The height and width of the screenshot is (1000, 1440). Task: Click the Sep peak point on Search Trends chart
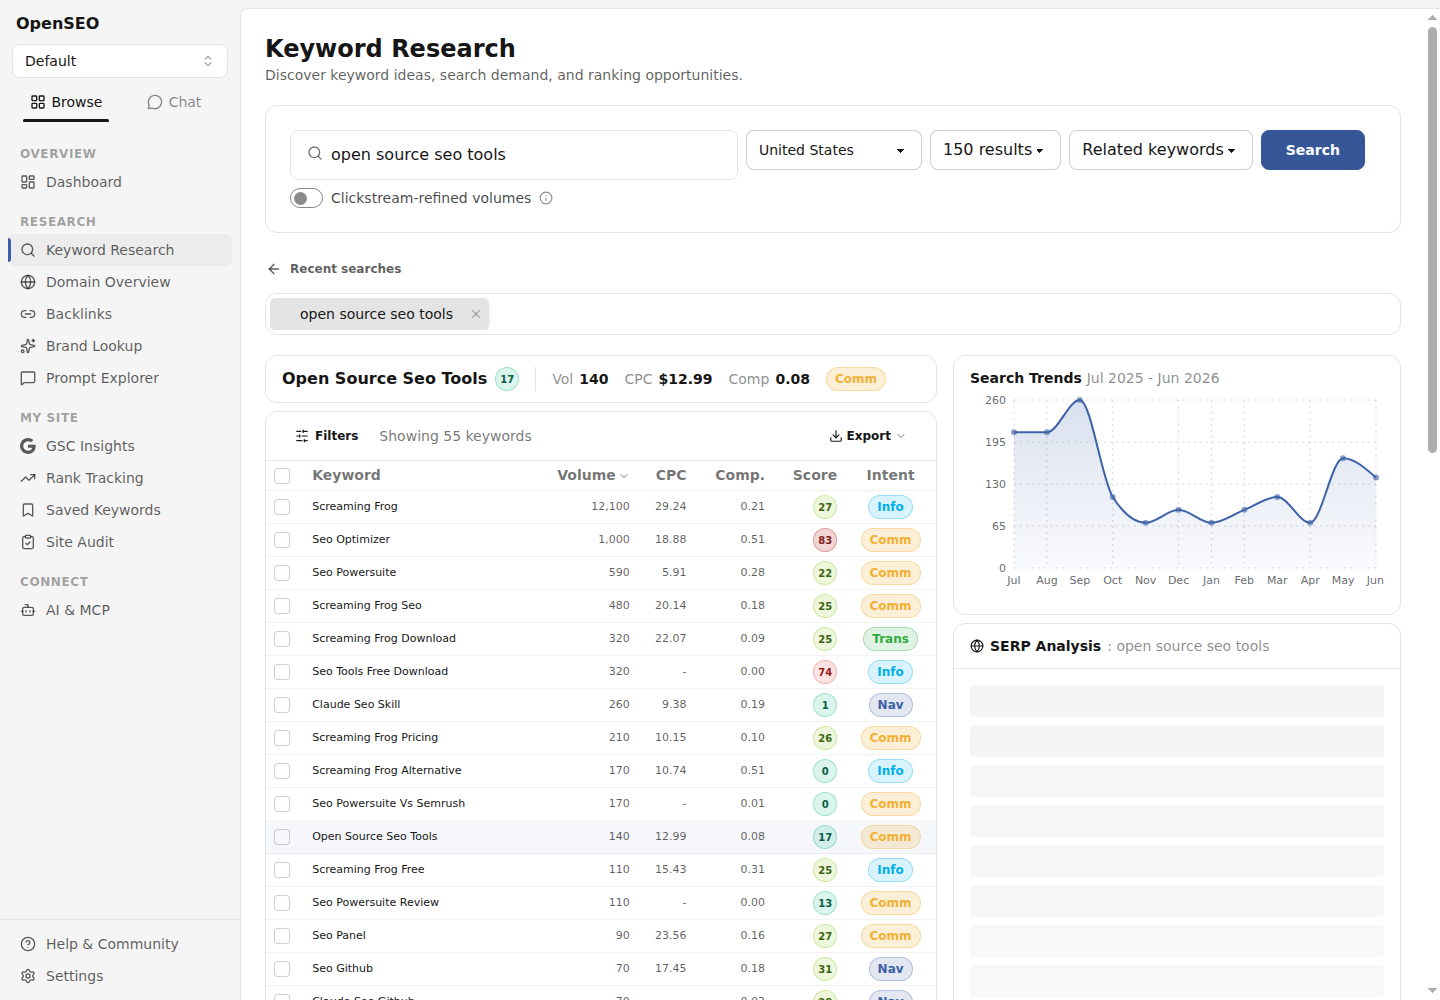click(1080, 401)
